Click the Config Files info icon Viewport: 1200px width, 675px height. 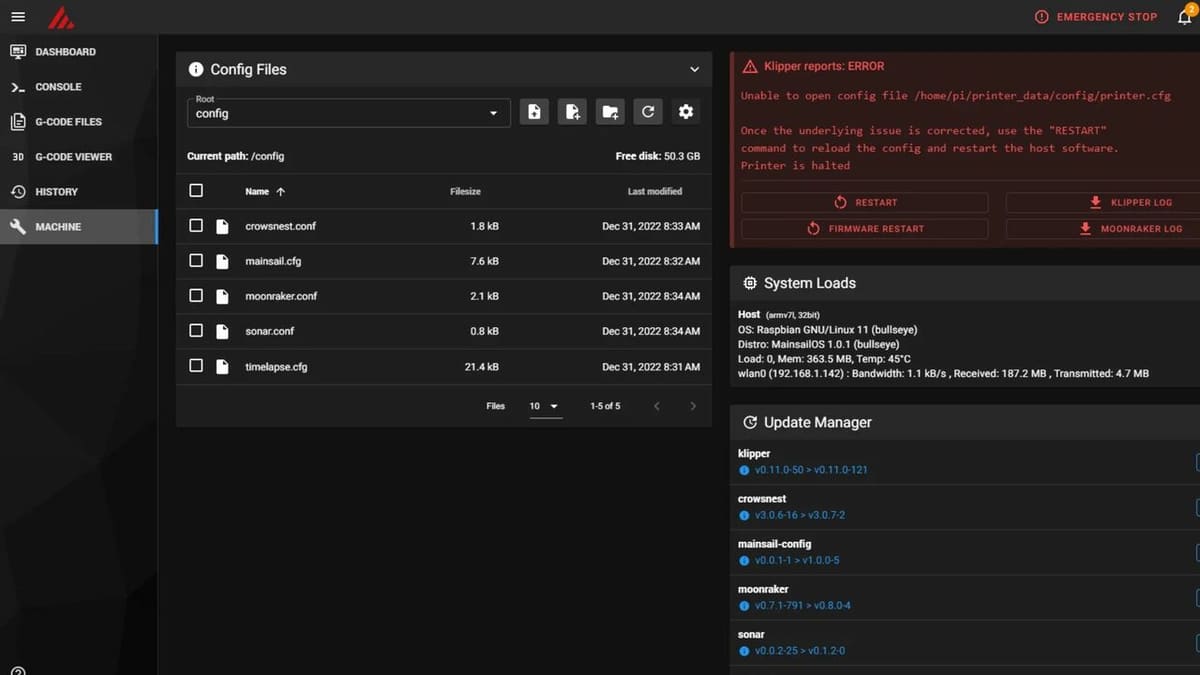pos(196,70)
